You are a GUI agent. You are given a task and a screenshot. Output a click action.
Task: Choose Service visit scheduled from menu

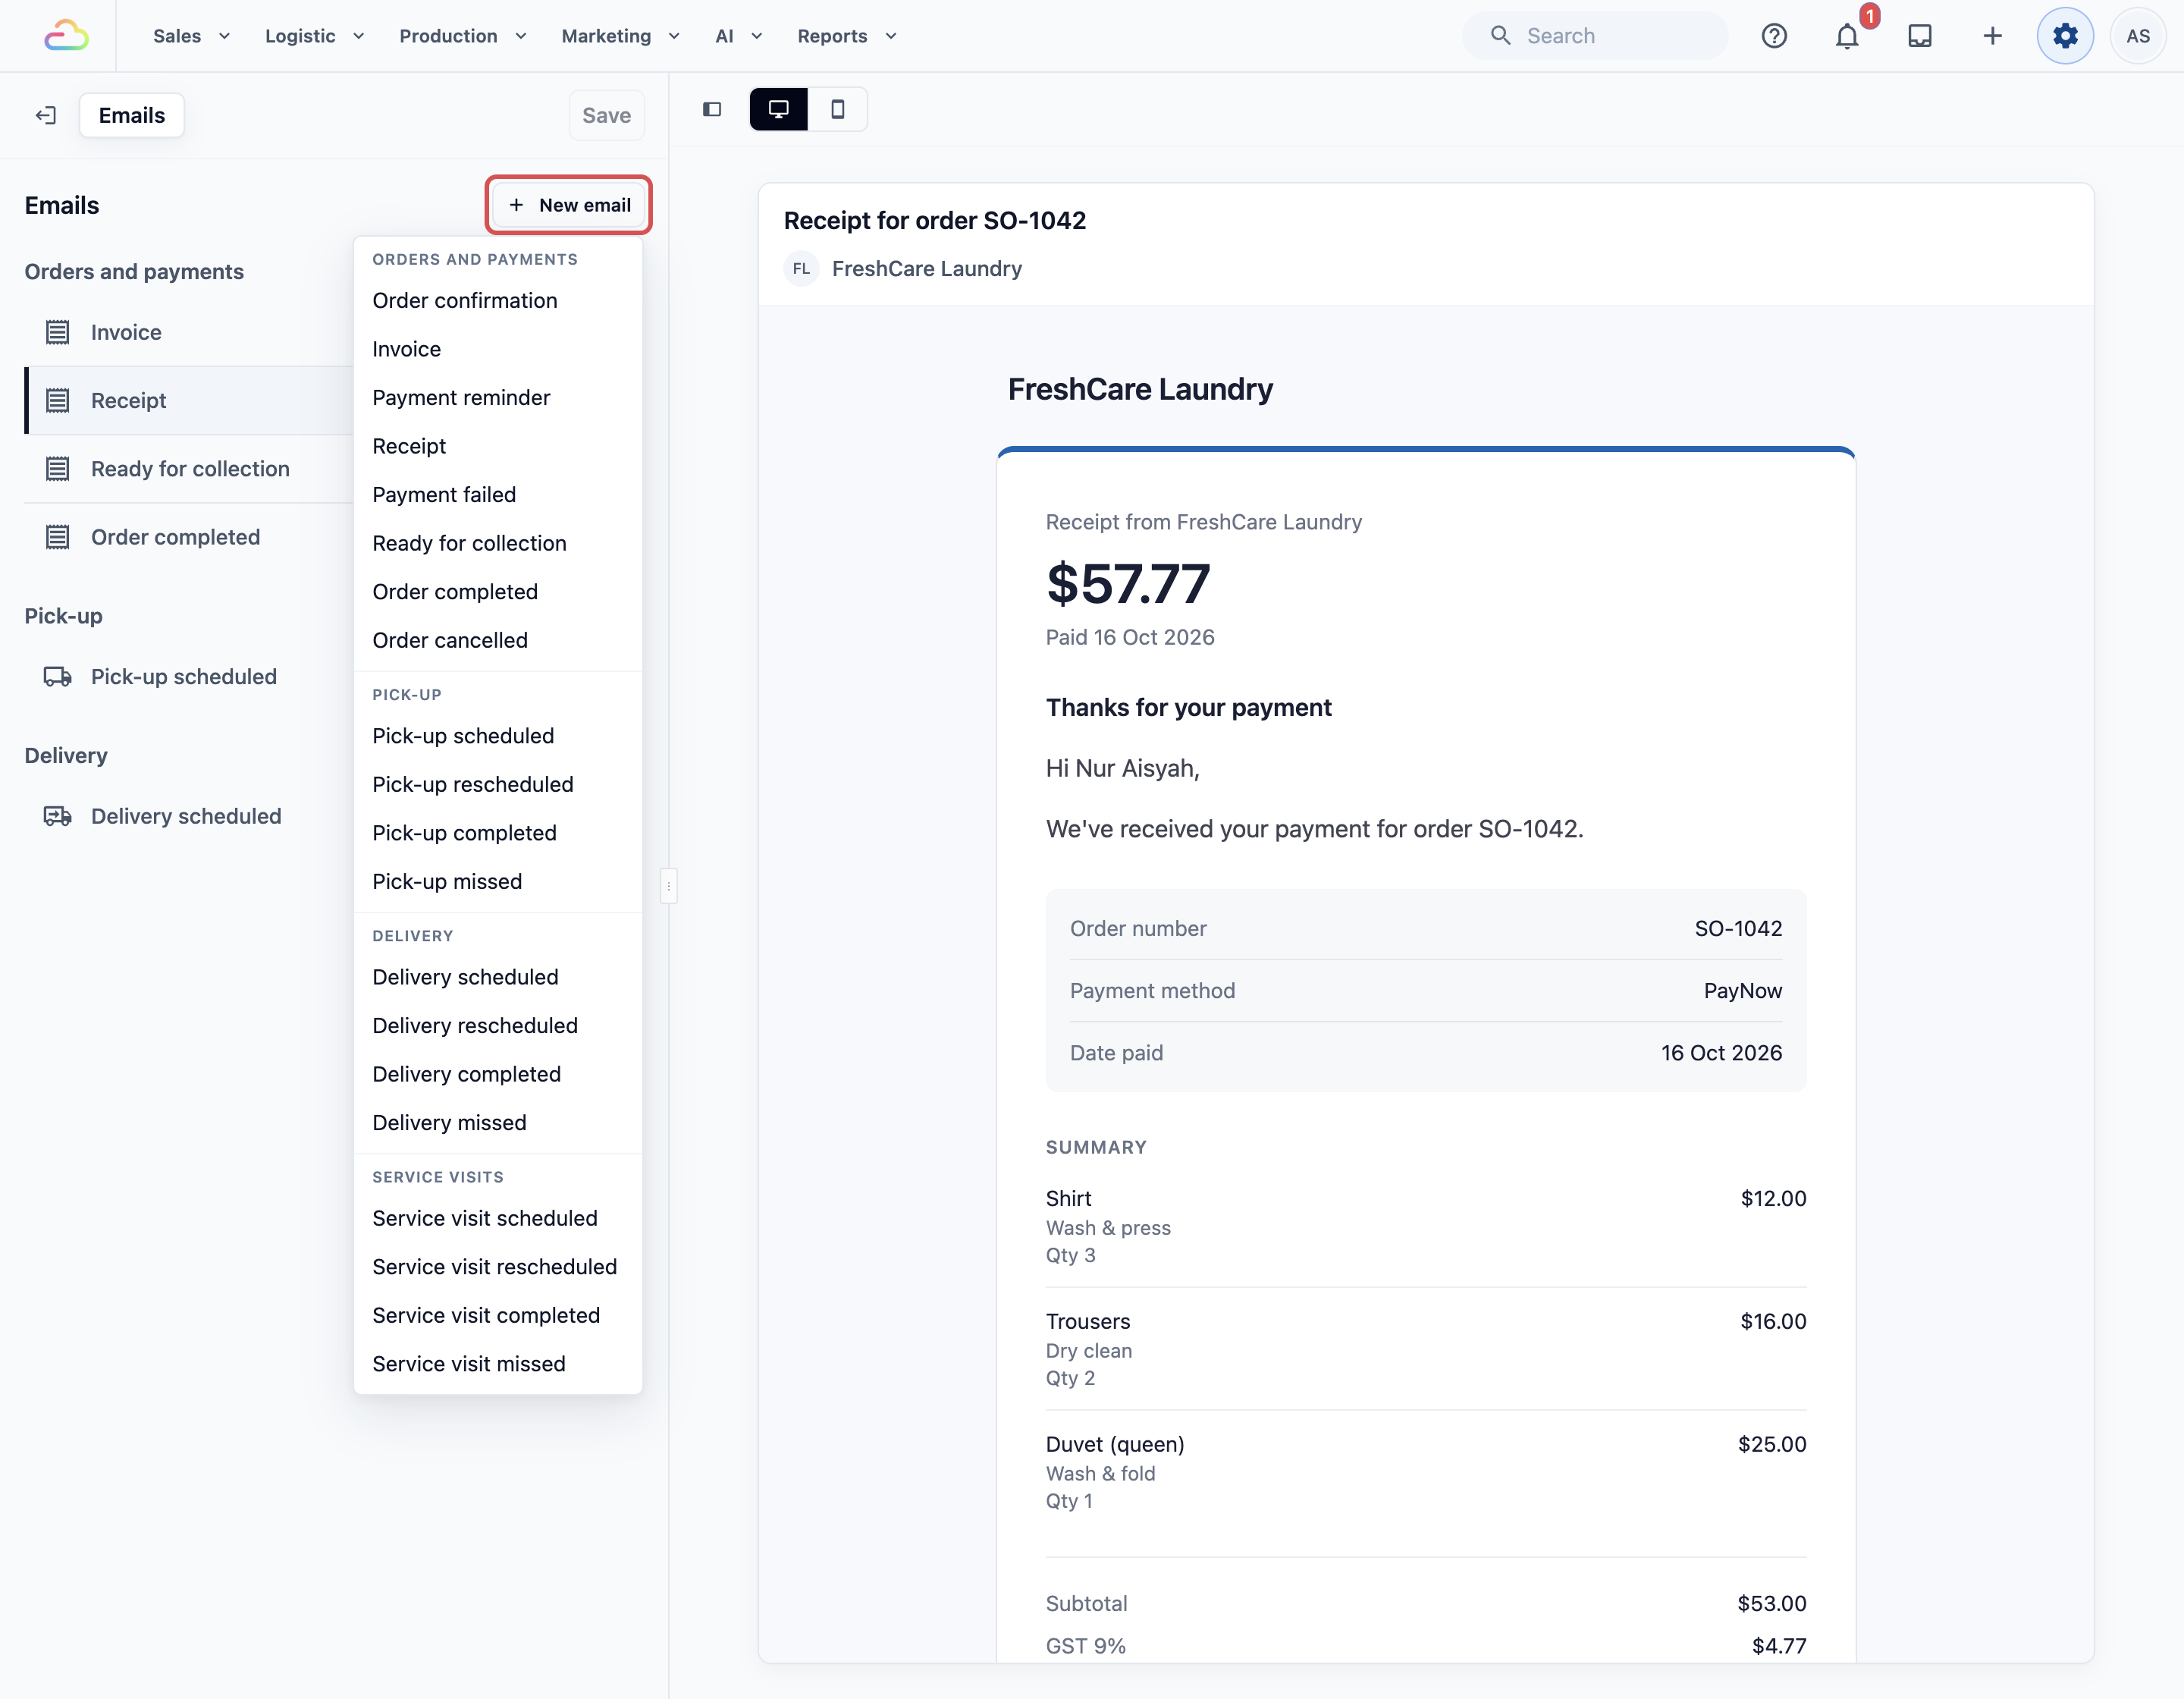[x=498, y=1218]
